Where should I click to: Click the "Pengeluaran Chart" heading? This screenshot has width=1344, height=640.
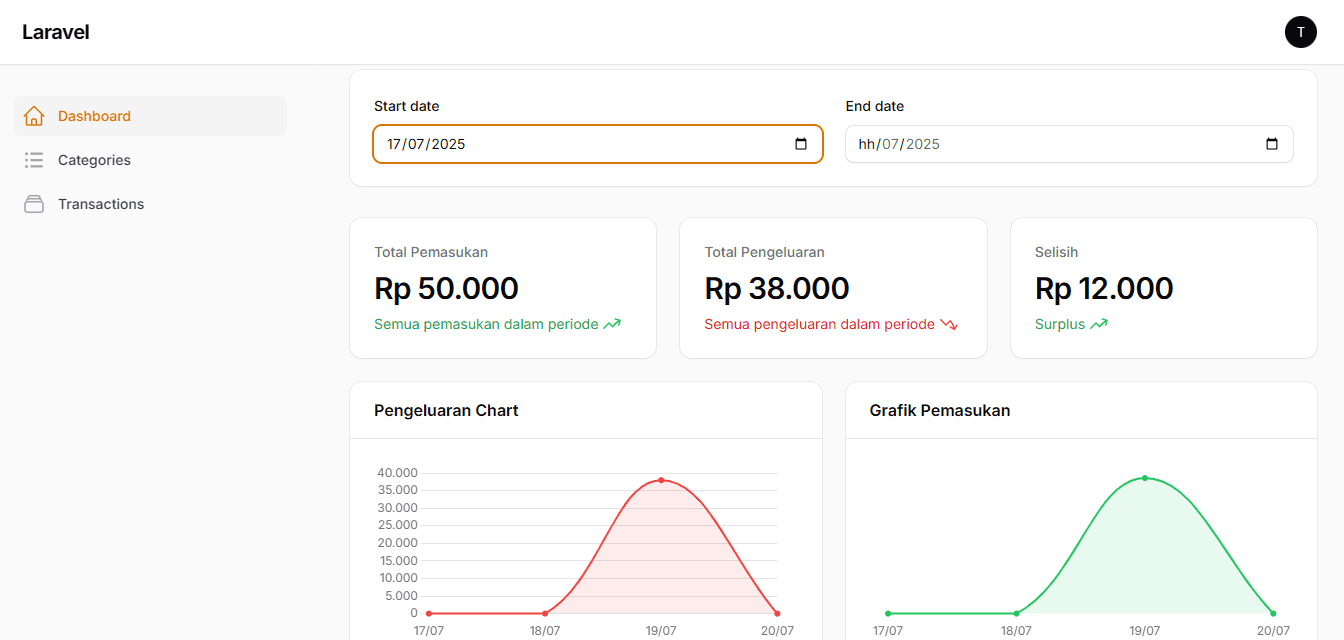(446, 410)
